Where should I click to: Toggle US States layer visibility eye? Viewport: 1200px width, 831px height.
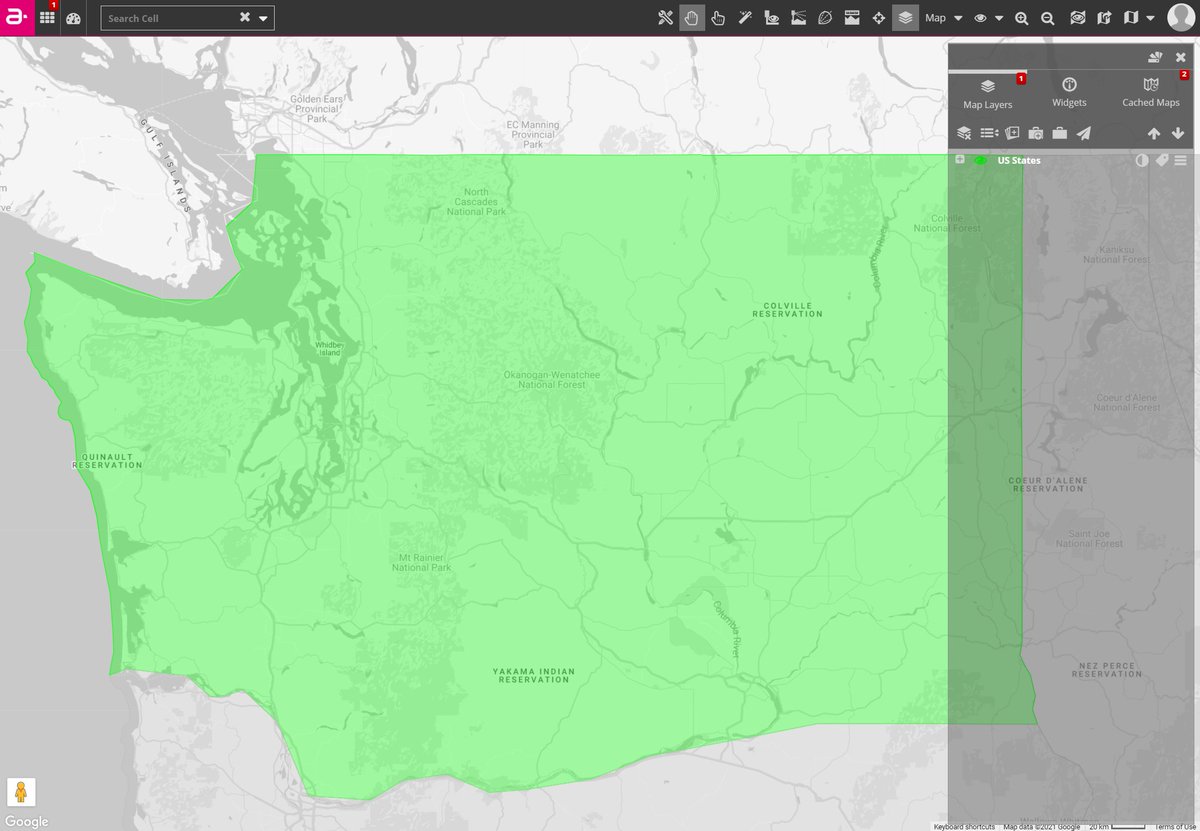coord(980,160)
